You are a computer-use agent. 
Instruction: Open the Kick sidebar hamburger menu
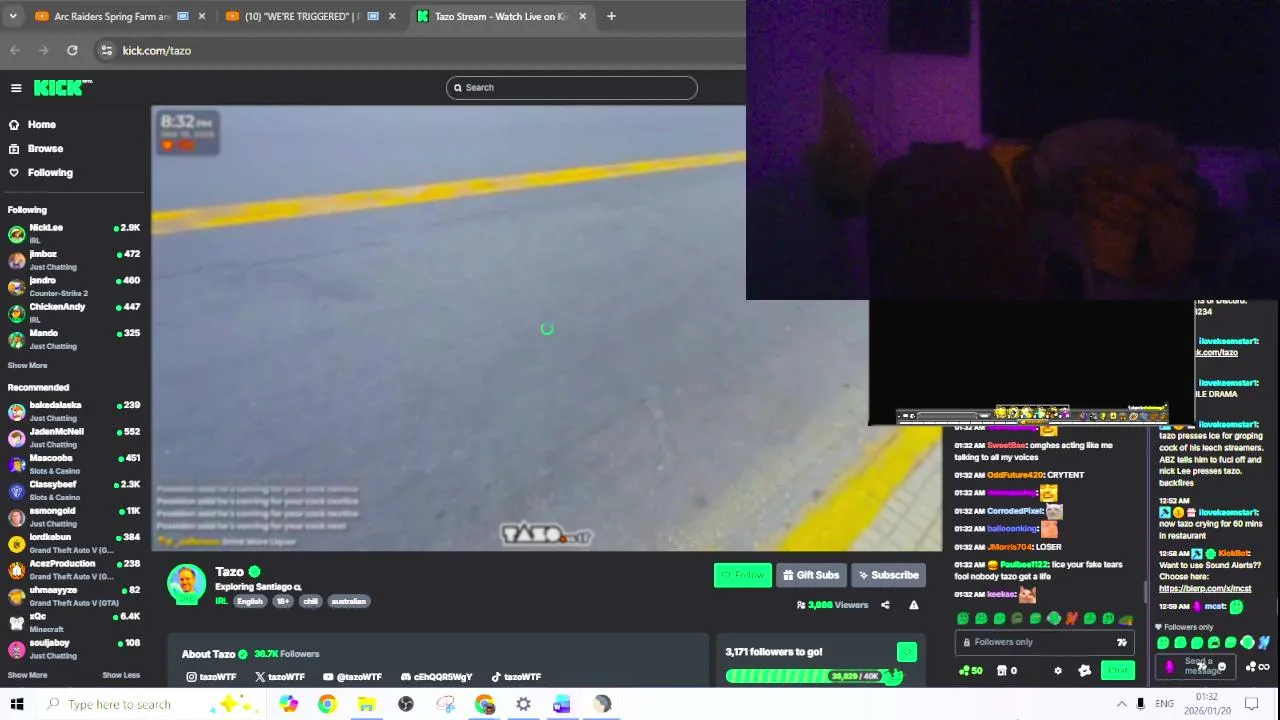point(16,88)
